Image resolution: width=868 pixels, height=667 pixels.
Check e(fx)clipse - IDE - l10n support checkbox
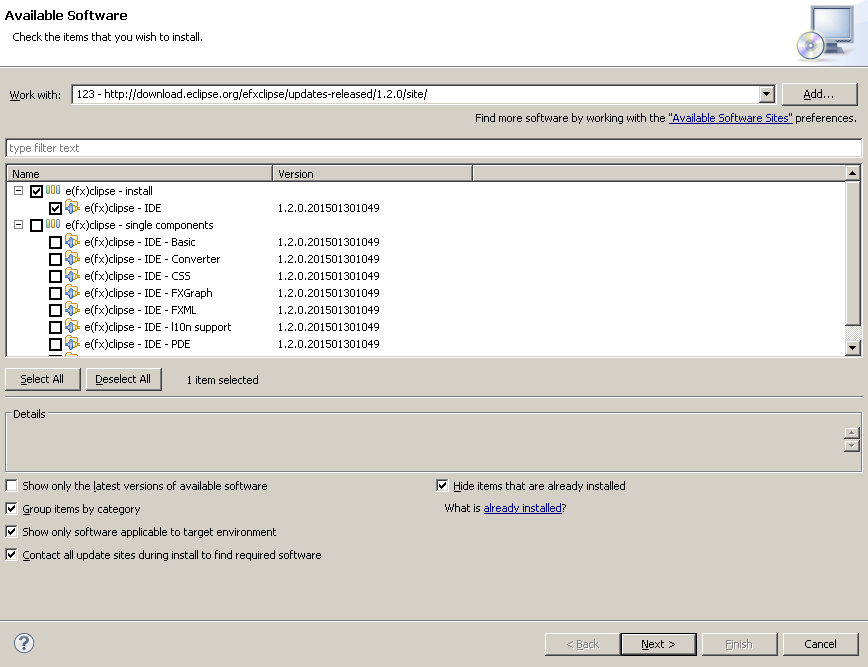[55, 327]
